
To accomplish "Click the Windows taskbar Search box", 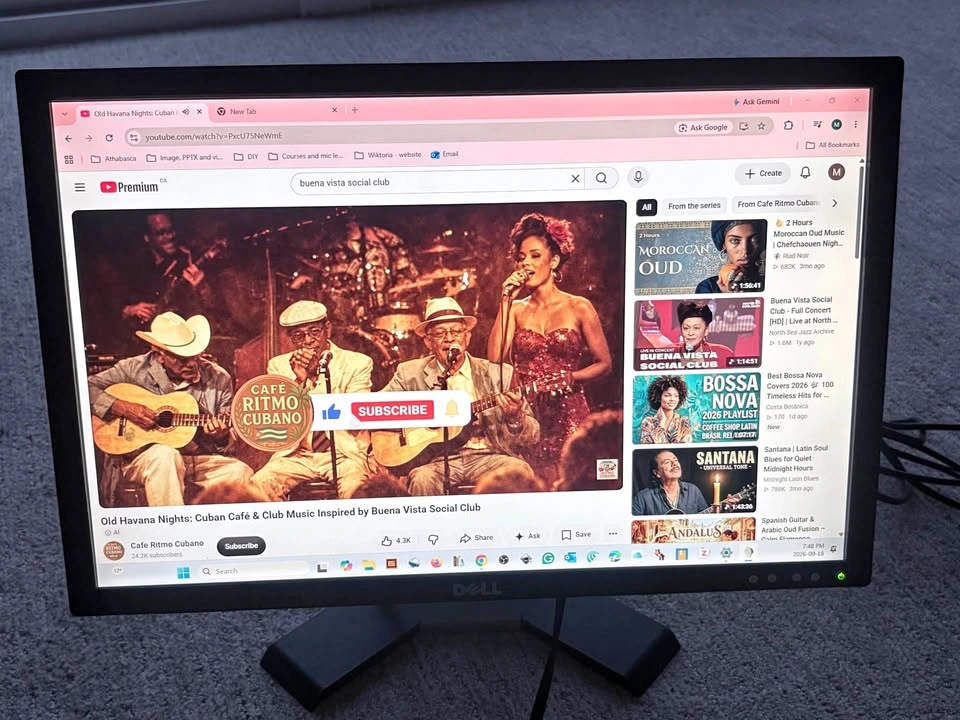I will coord(252,571).
